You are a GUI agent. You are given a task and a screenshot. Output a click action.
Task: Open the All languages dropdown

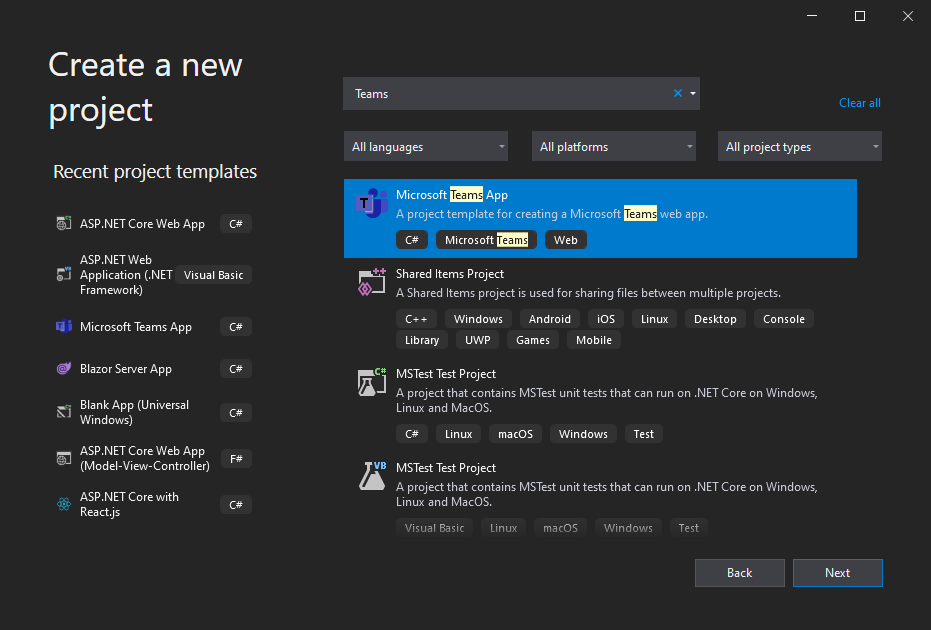pos(426,146)
